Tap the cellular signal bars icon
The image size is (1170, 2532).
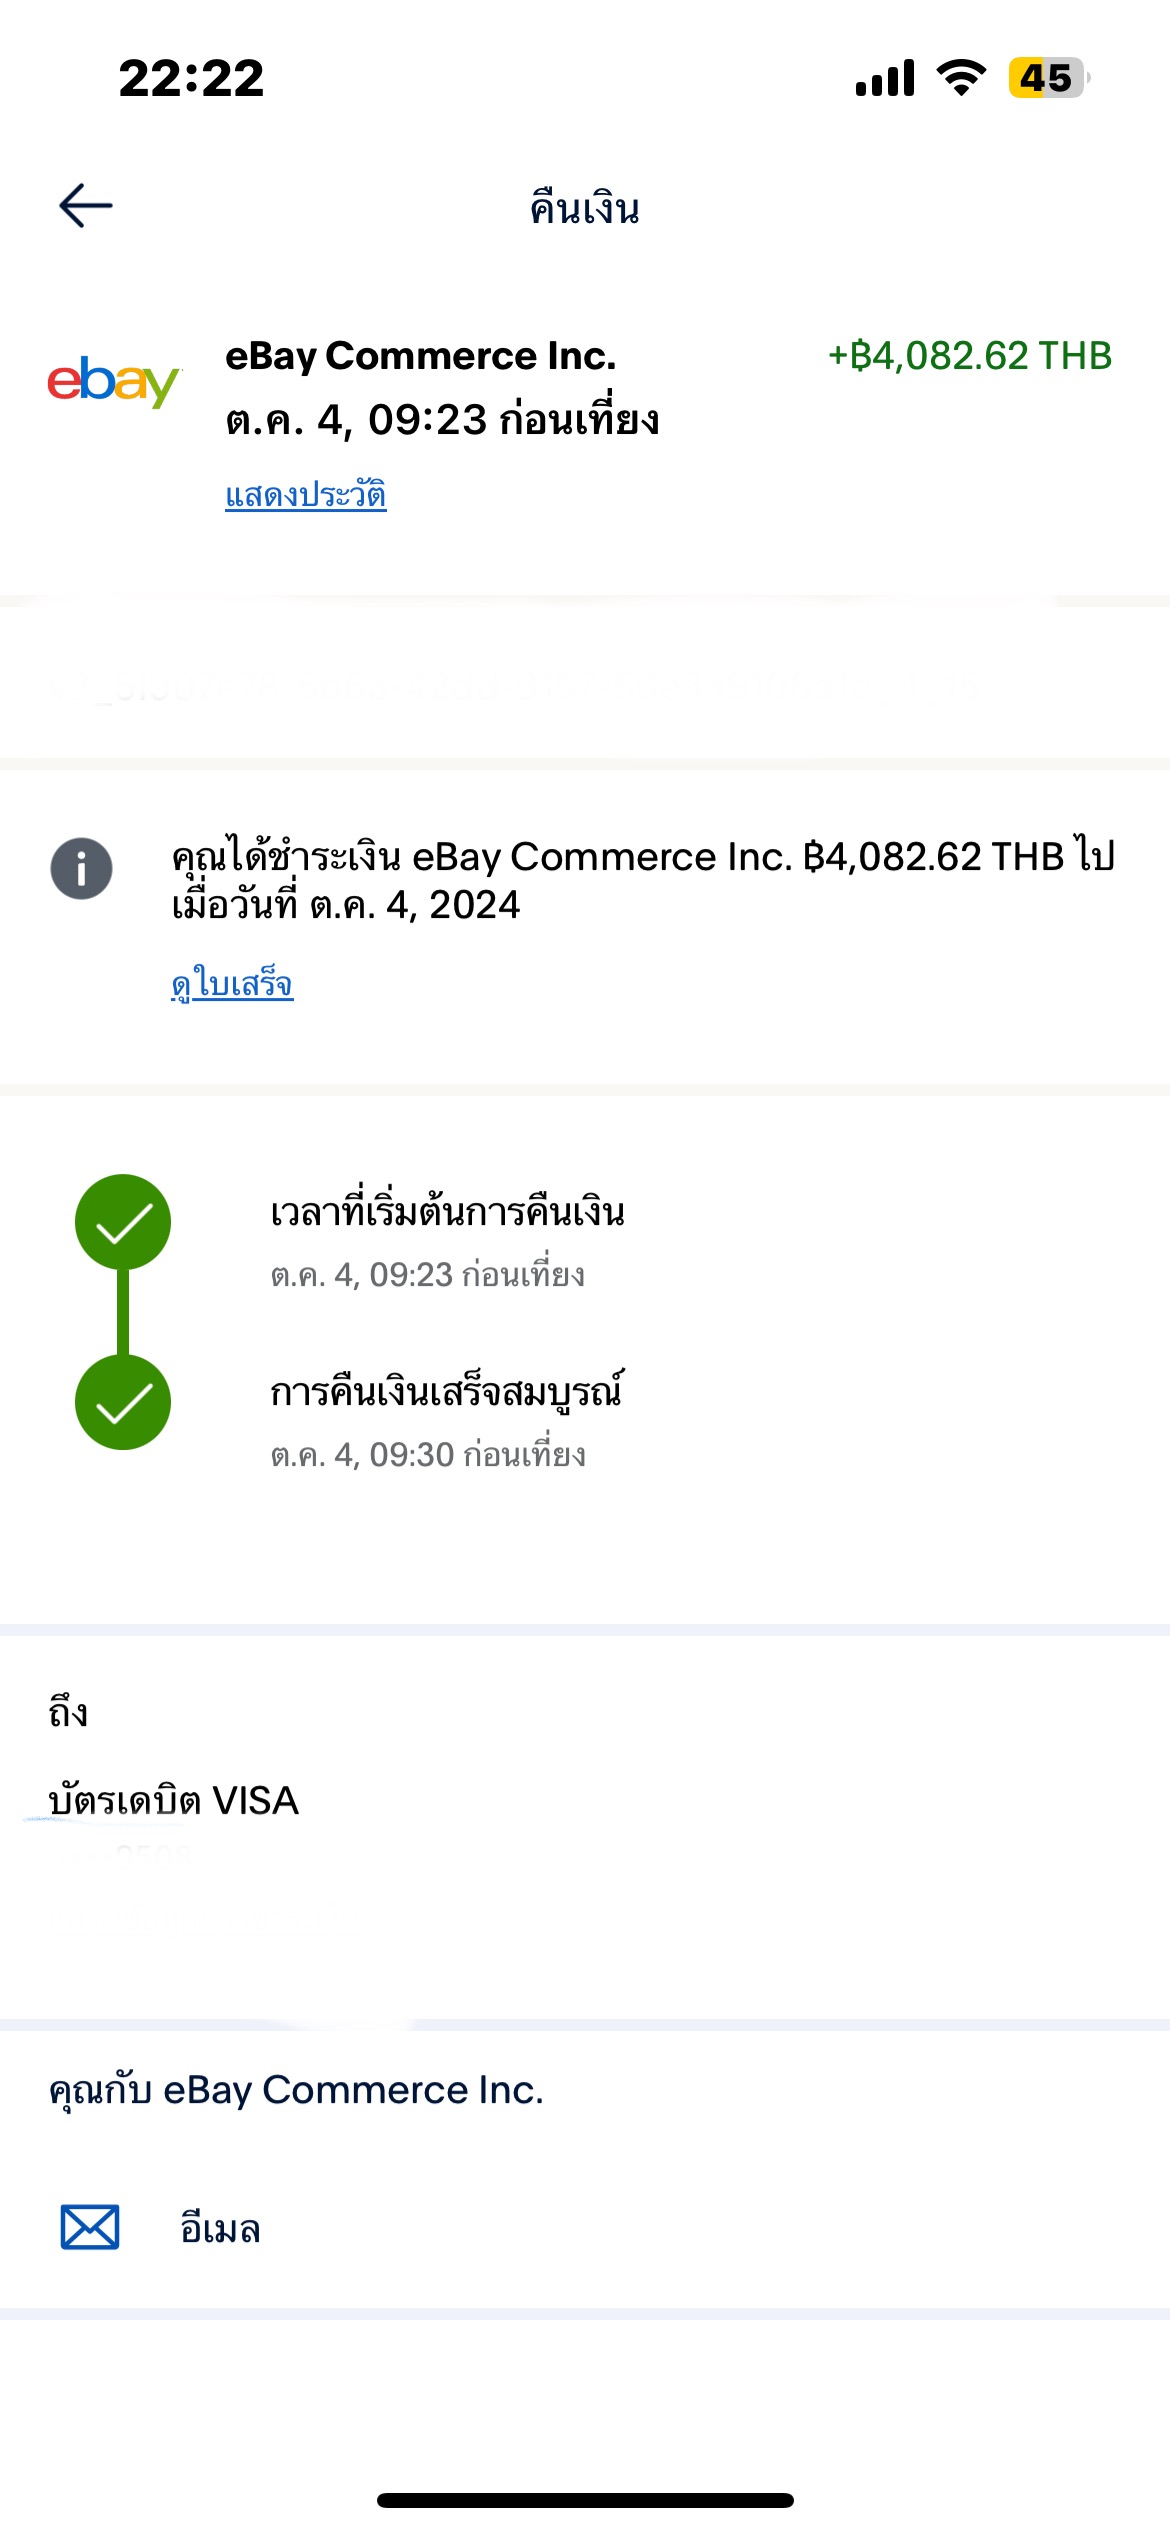(885, 78)
